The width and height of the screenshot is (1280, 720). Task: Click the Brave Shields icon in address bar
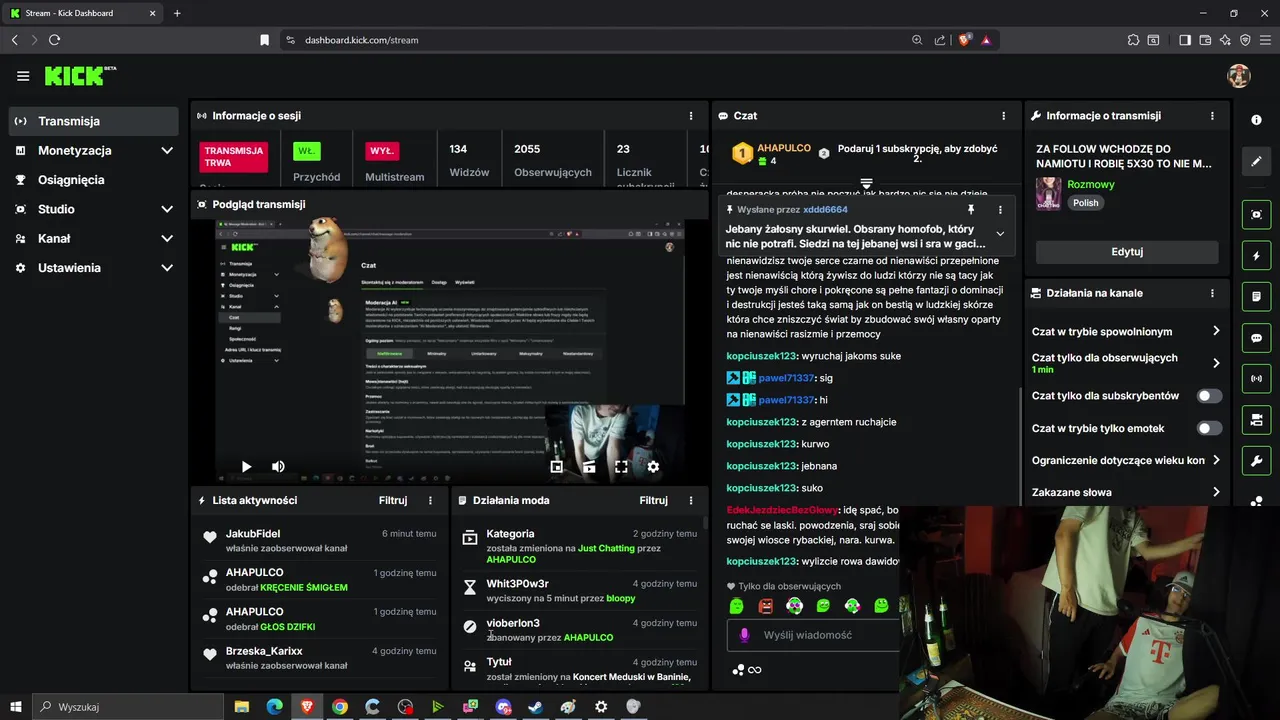click(x=964, y=40)
